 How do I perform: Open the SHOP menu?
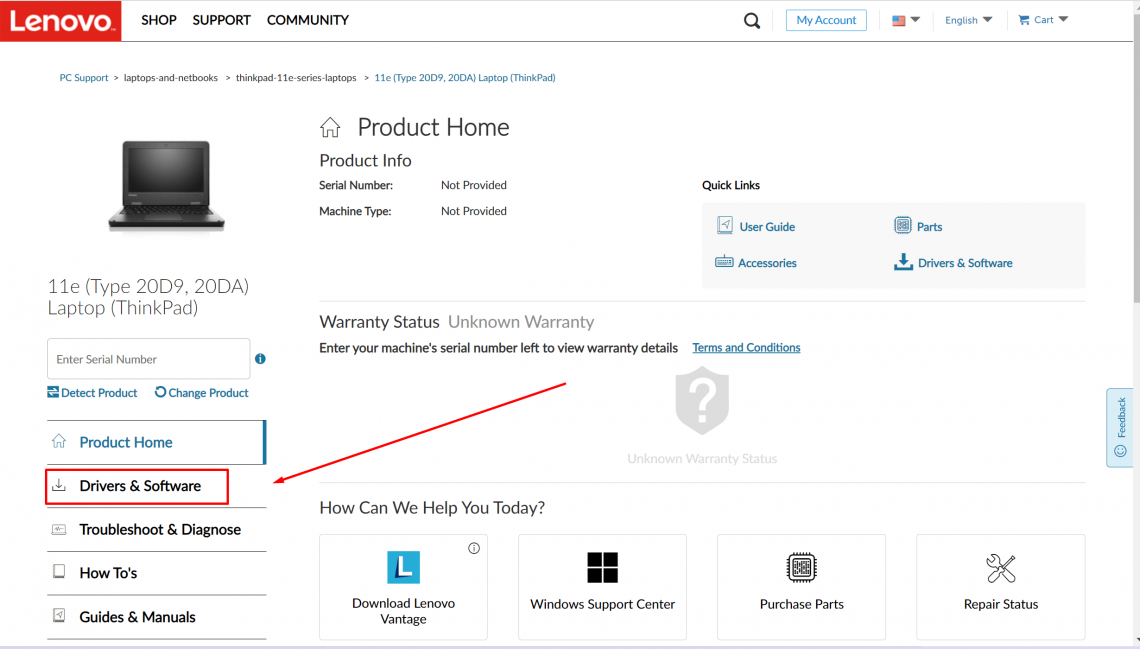tap(158, 20)
